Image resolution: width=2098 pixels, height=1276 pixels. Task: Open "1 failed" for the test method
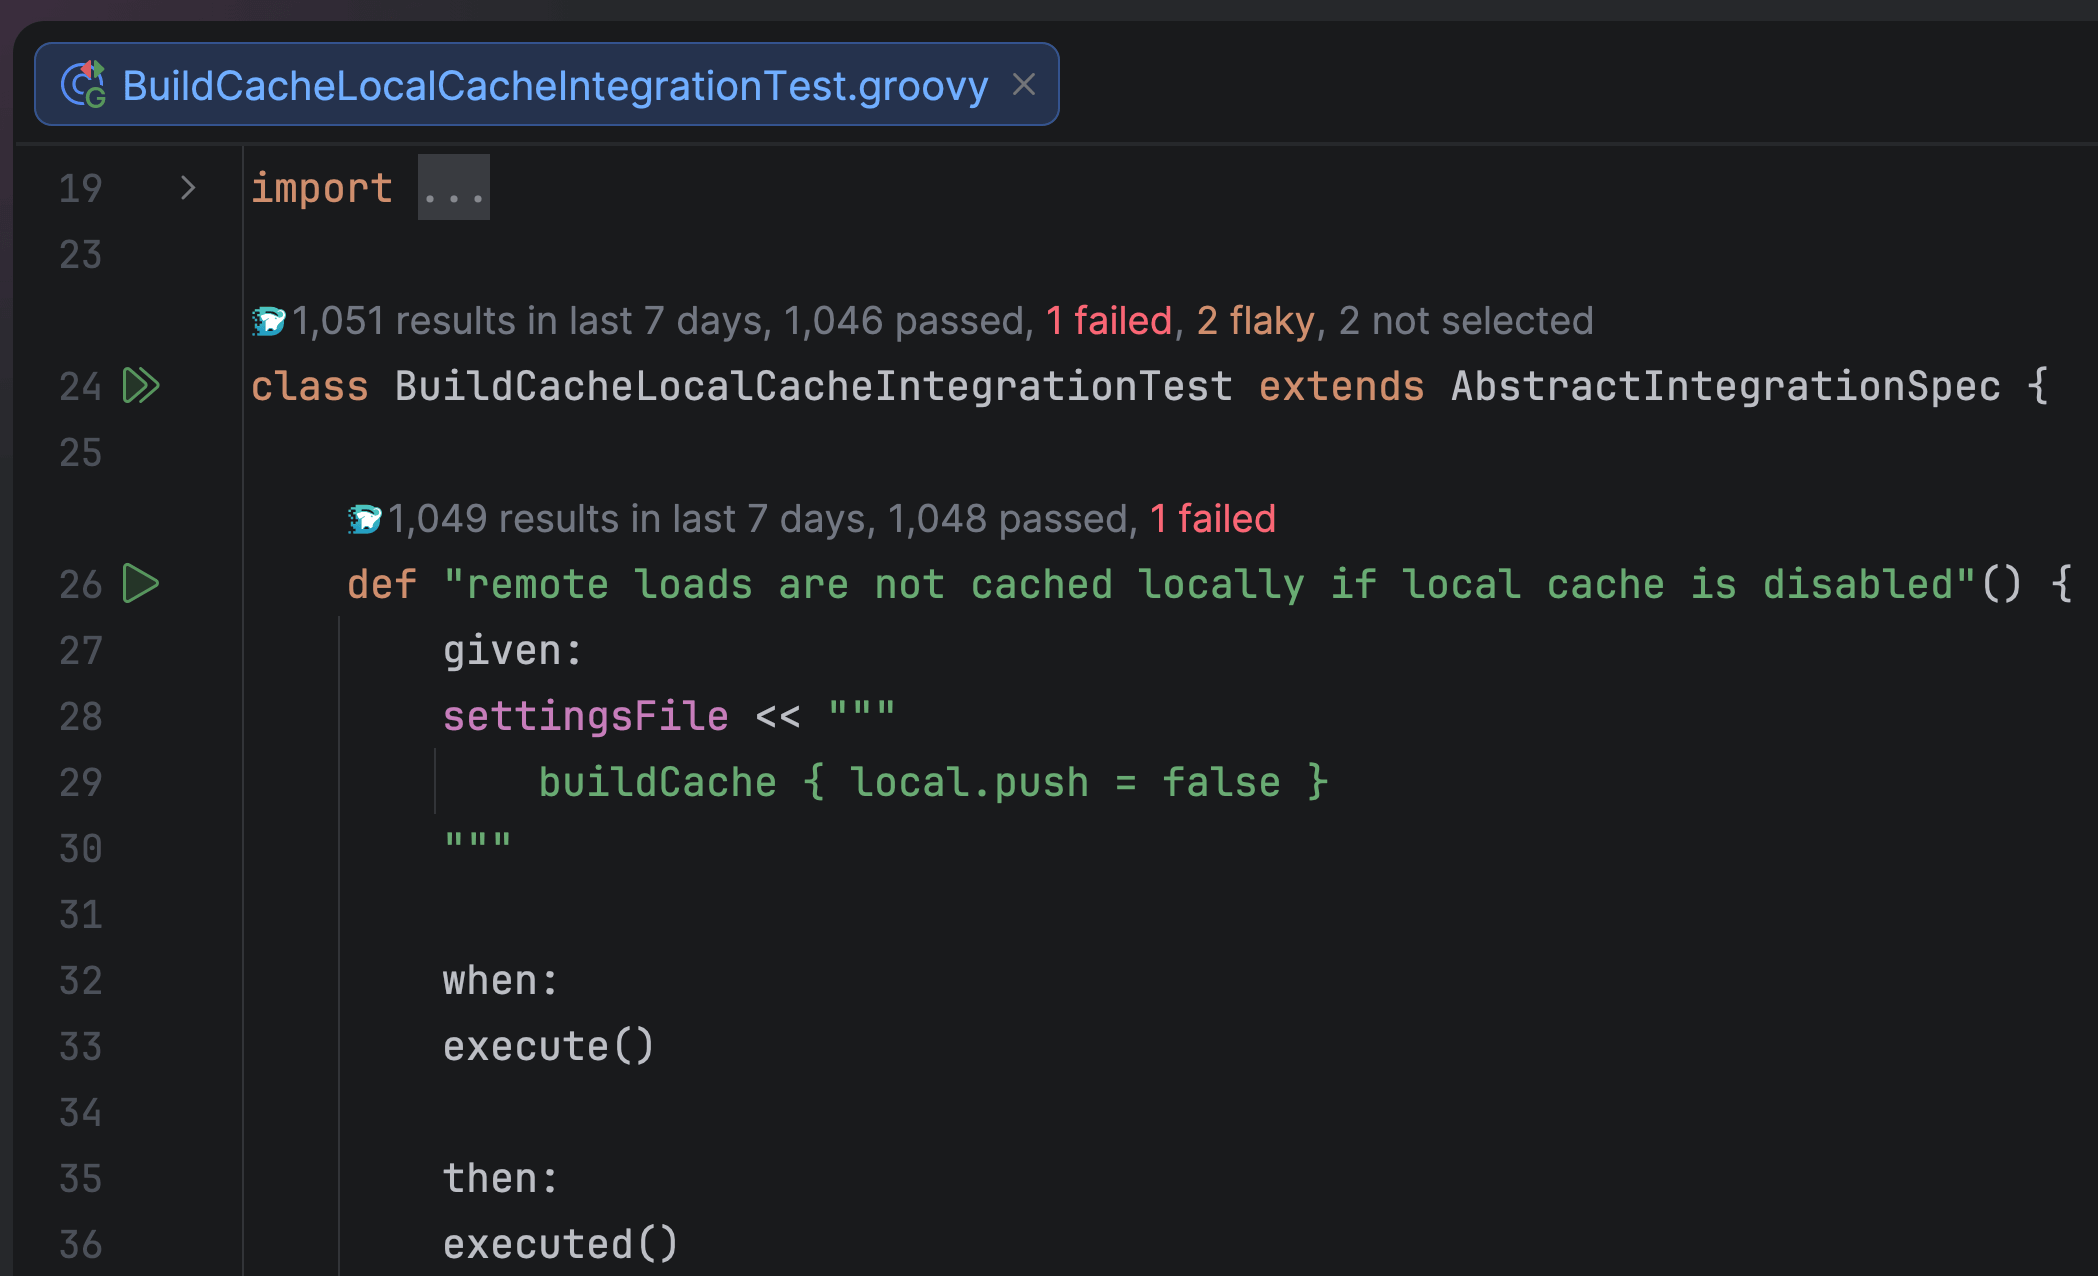tap(1212, 518)
